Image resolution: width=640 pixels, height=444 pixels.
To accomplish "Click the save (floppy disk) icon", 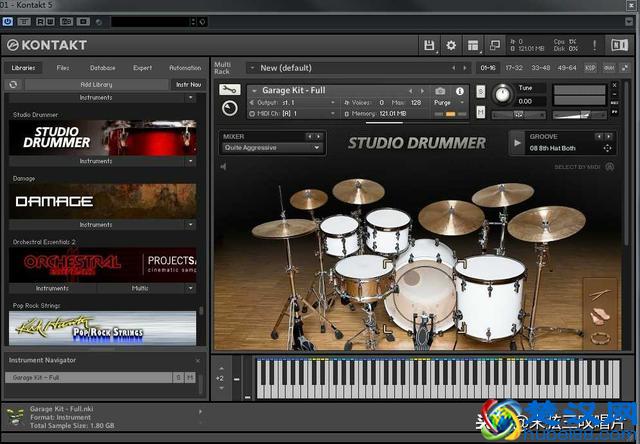I will (x=429, y=45).
